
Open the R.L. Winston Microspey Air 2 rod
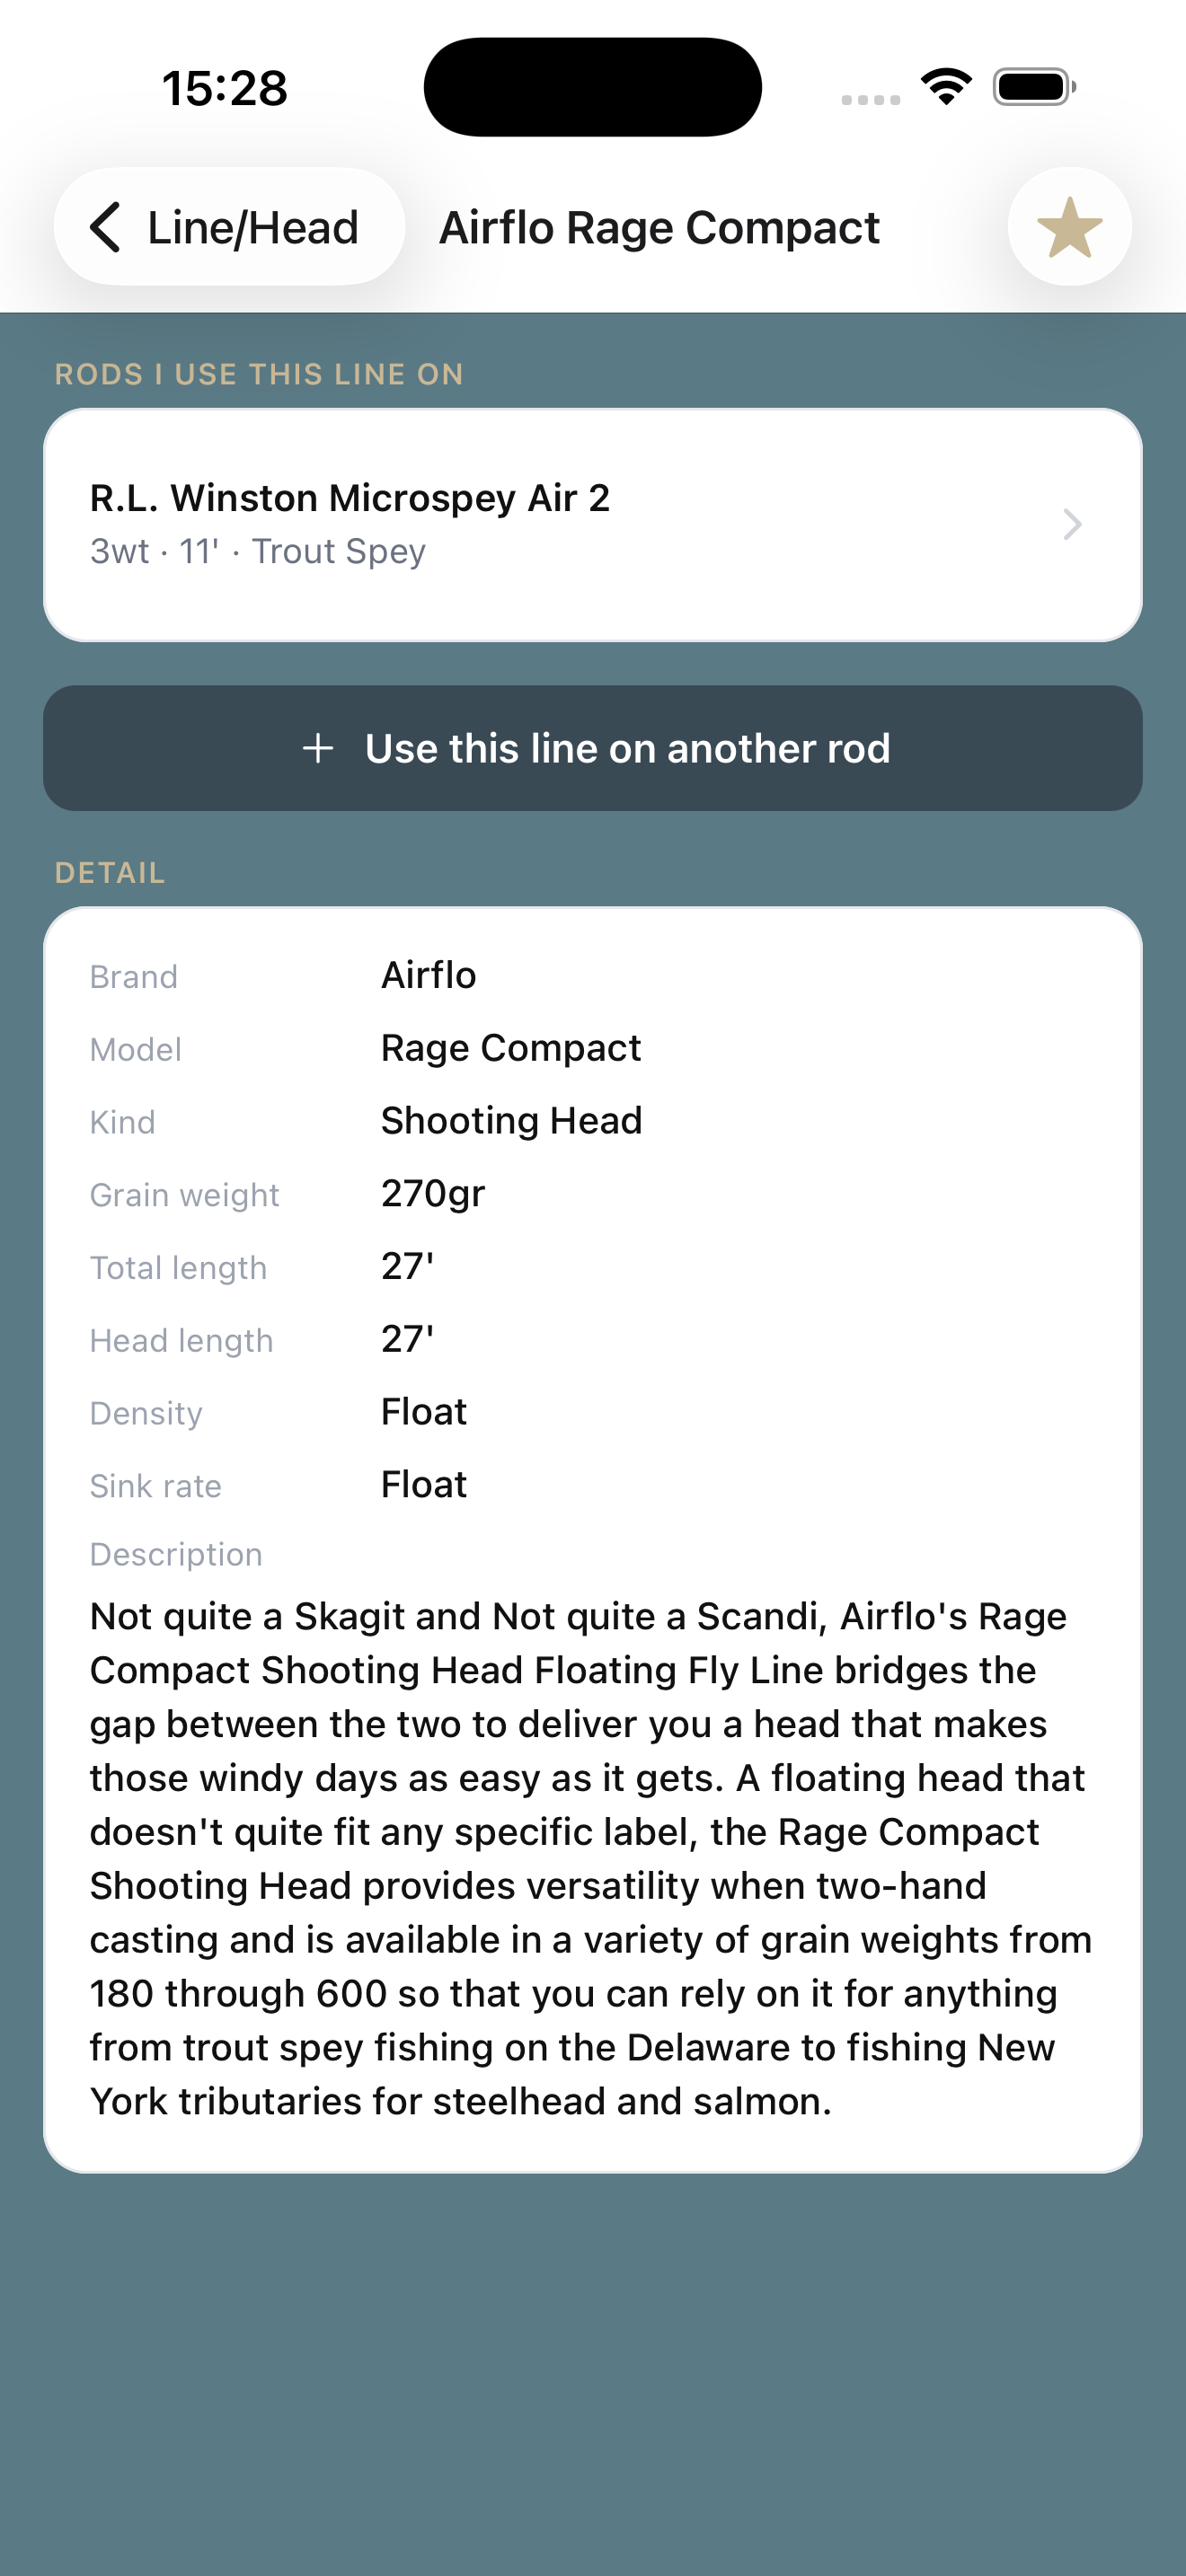592,525
